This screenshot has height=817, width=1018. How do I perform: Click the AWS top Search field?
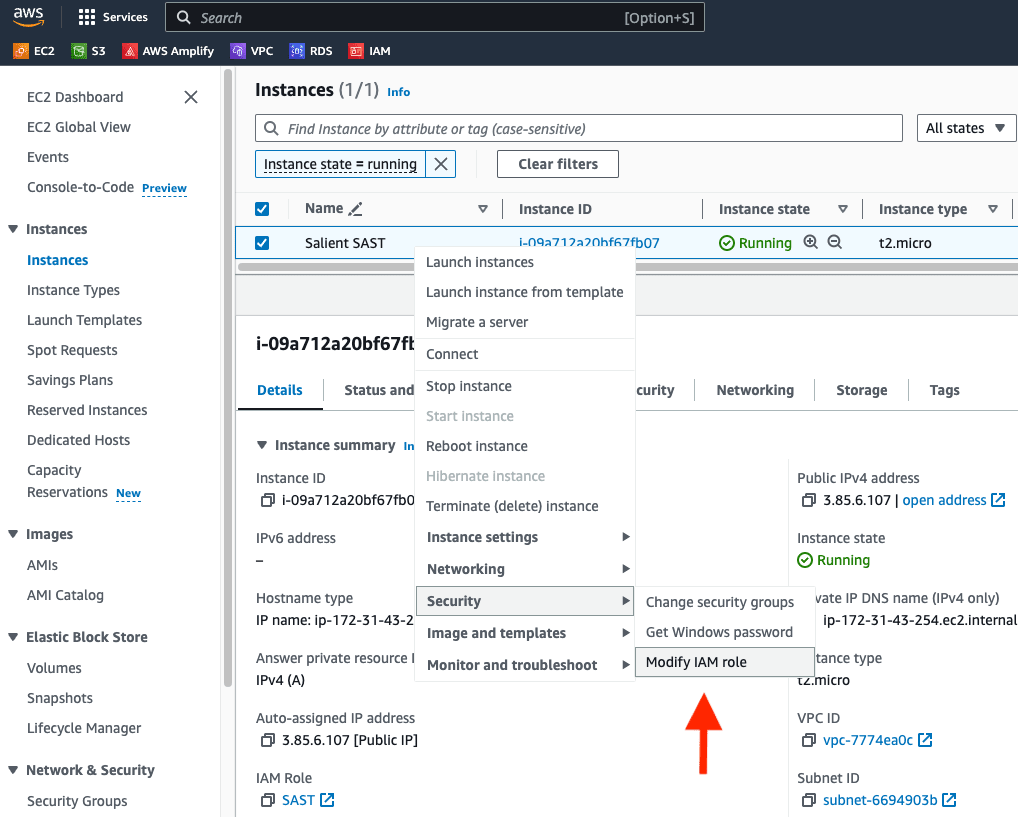click(x=435, y=18)
